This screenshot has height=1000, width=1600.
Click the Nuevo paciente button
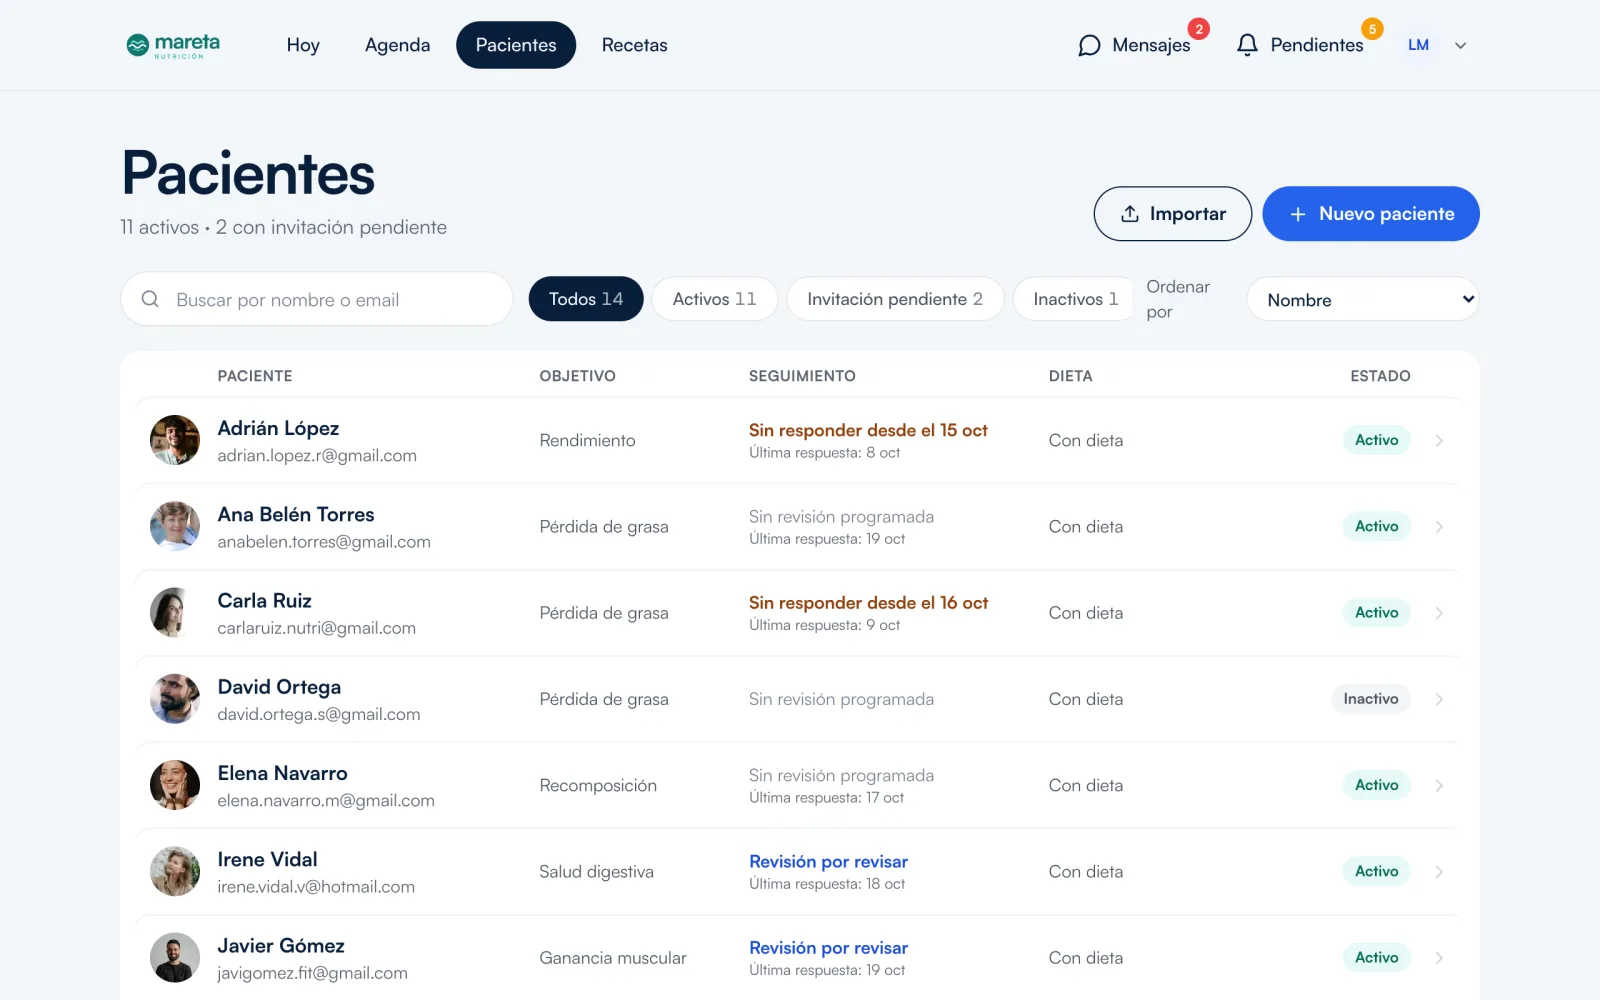tap(1371, 214)
